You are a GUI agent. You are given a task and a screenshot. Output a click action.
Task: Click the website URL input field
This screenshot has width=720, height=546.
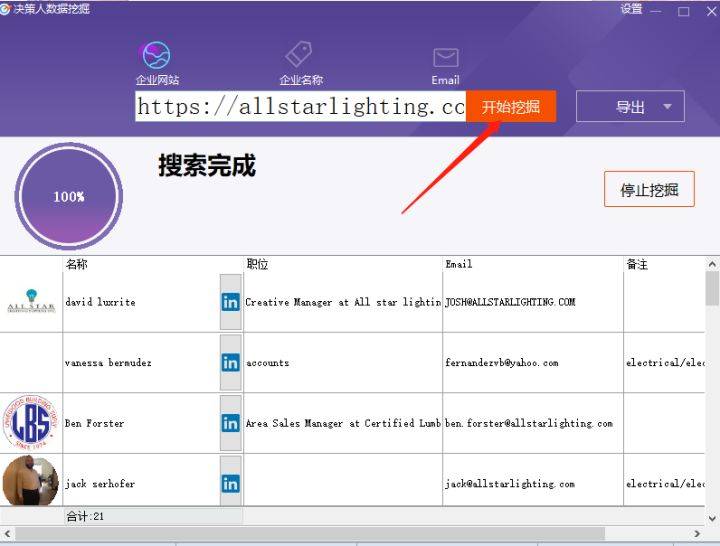pyautogui.click(x=300, y=107)
